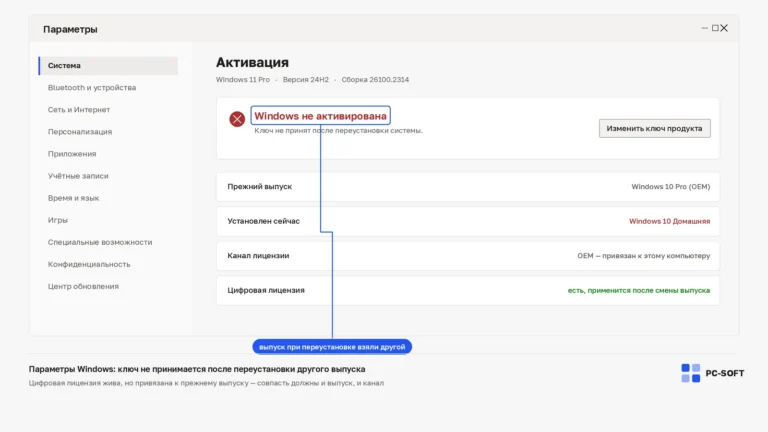
Task: Click the Ключ не принят description text
Action: tap(338, 131)
